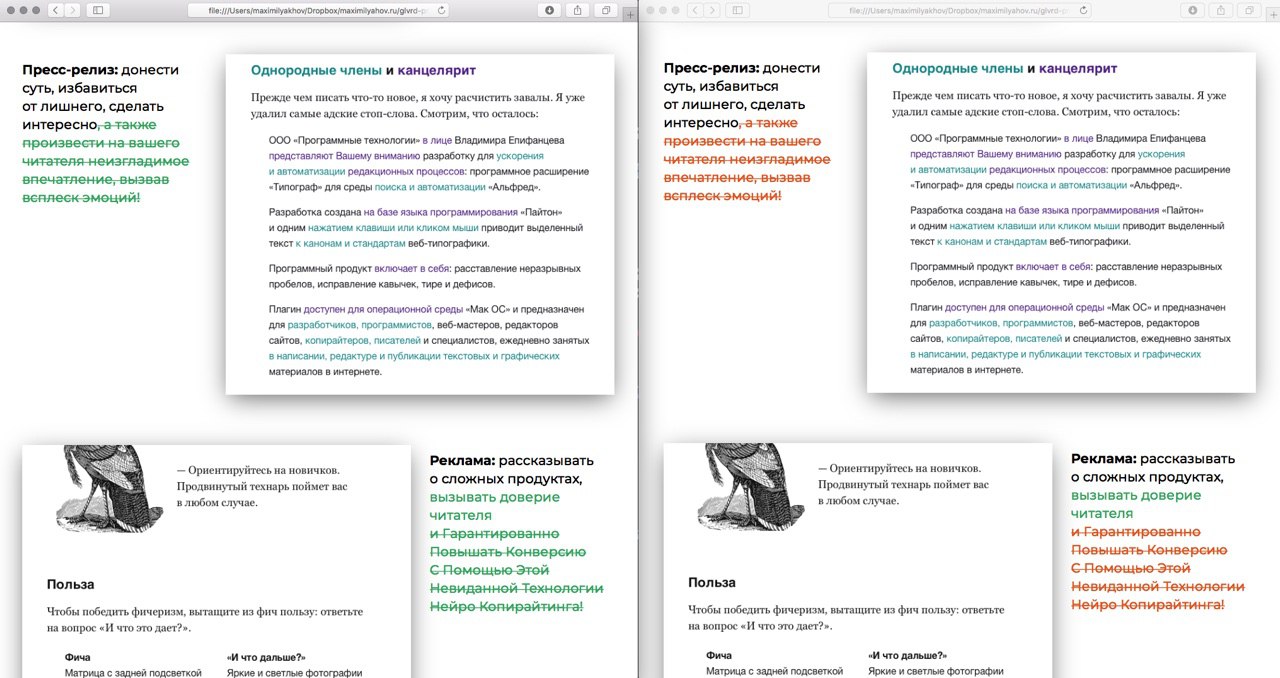
Task: Click 'канцелярит' heading word in right window
Action: (1078, 69)
